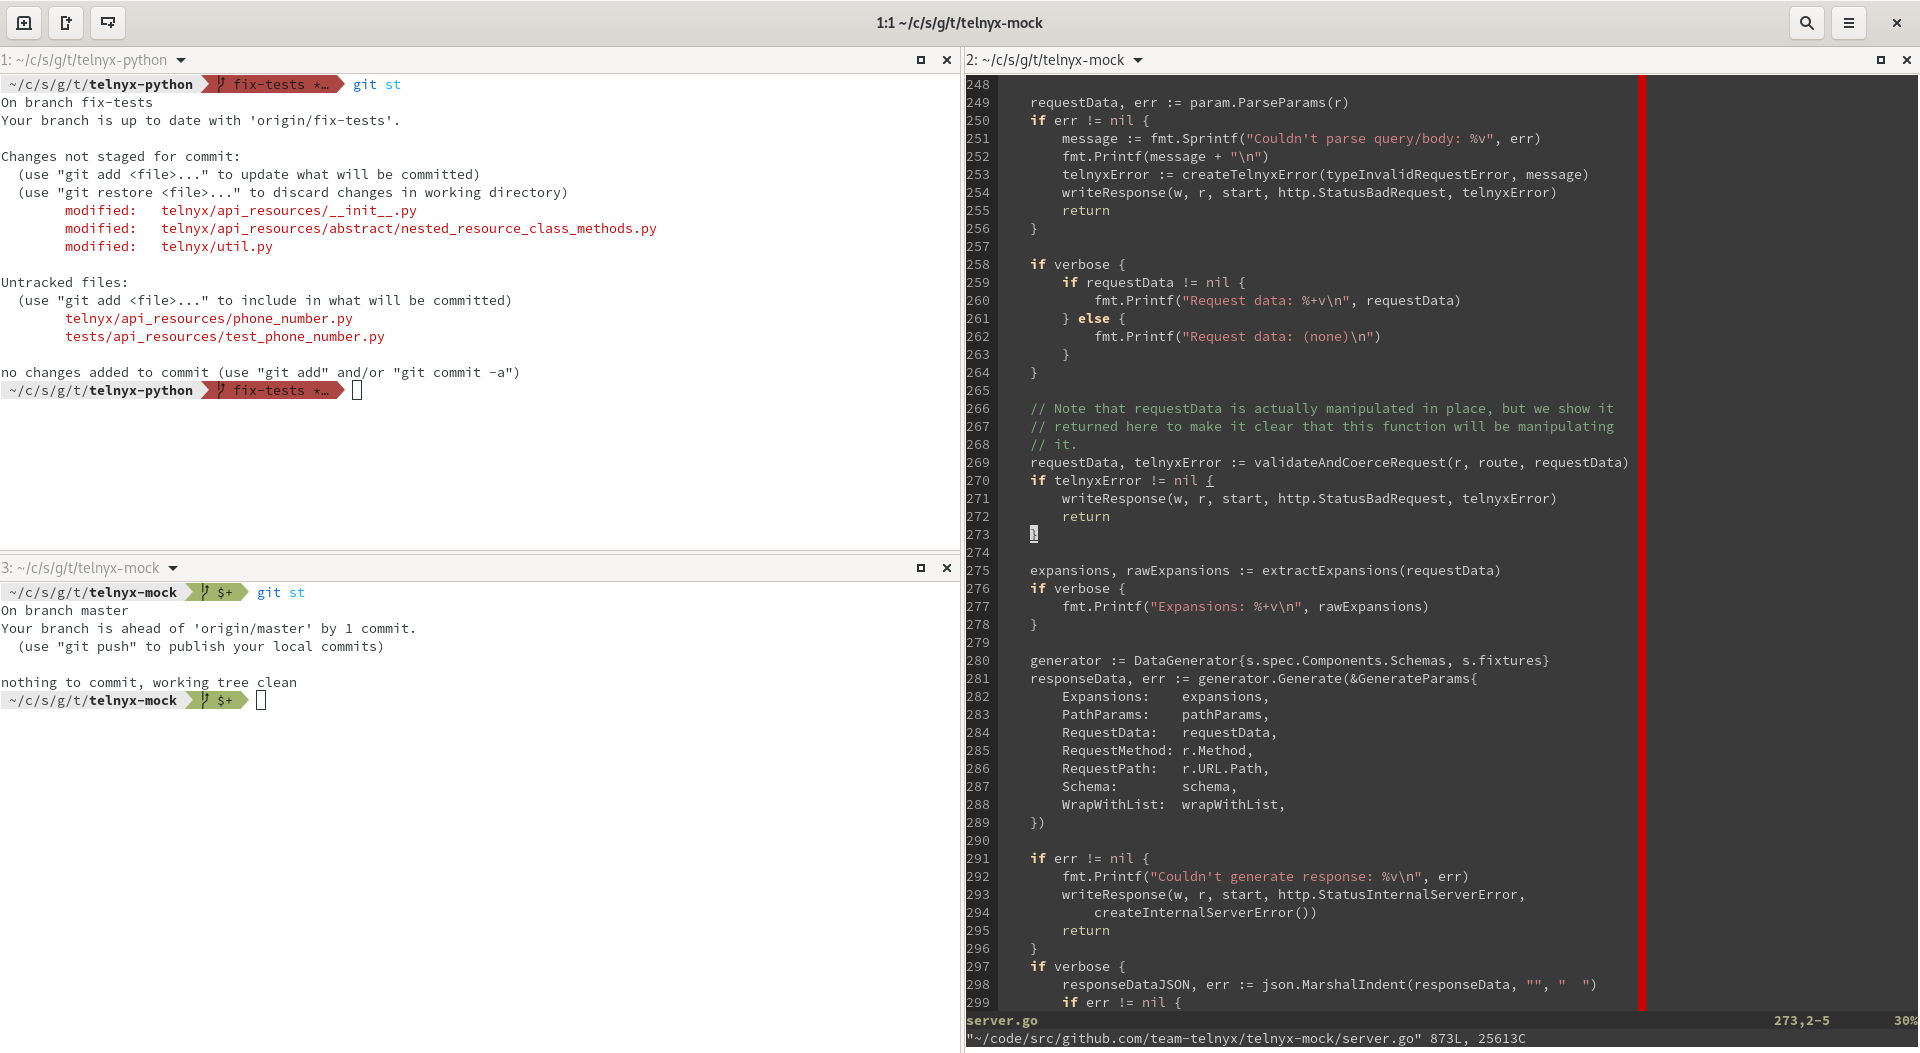
Task: Click extractExpansions call on line 275
Action: point(1380,570)
